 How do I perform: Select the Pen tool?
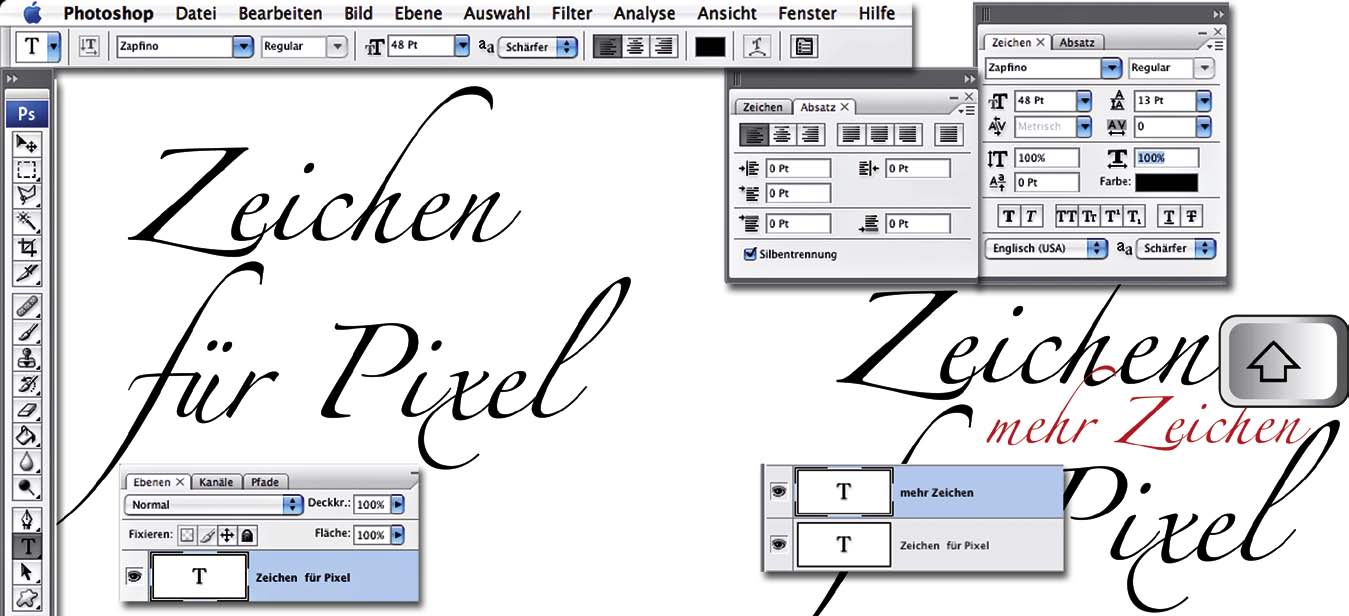pyautogui.click(x=27, y=520)
